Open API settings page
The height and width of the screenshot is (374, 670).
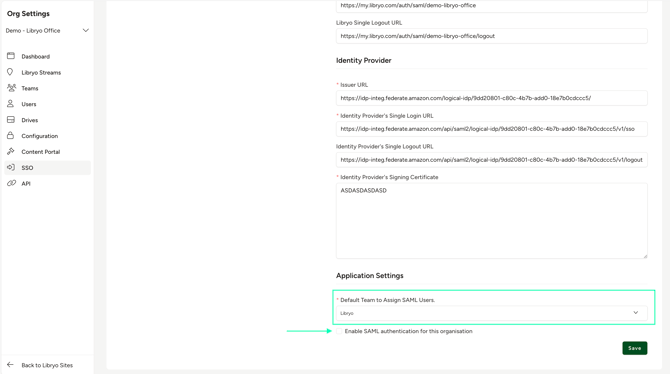pos(47,183)
